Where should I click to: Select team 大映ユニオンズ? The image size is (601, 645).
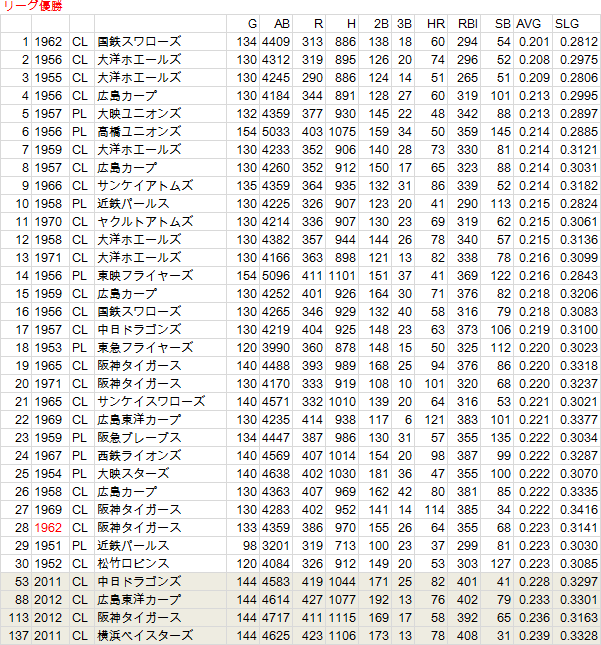139,114
